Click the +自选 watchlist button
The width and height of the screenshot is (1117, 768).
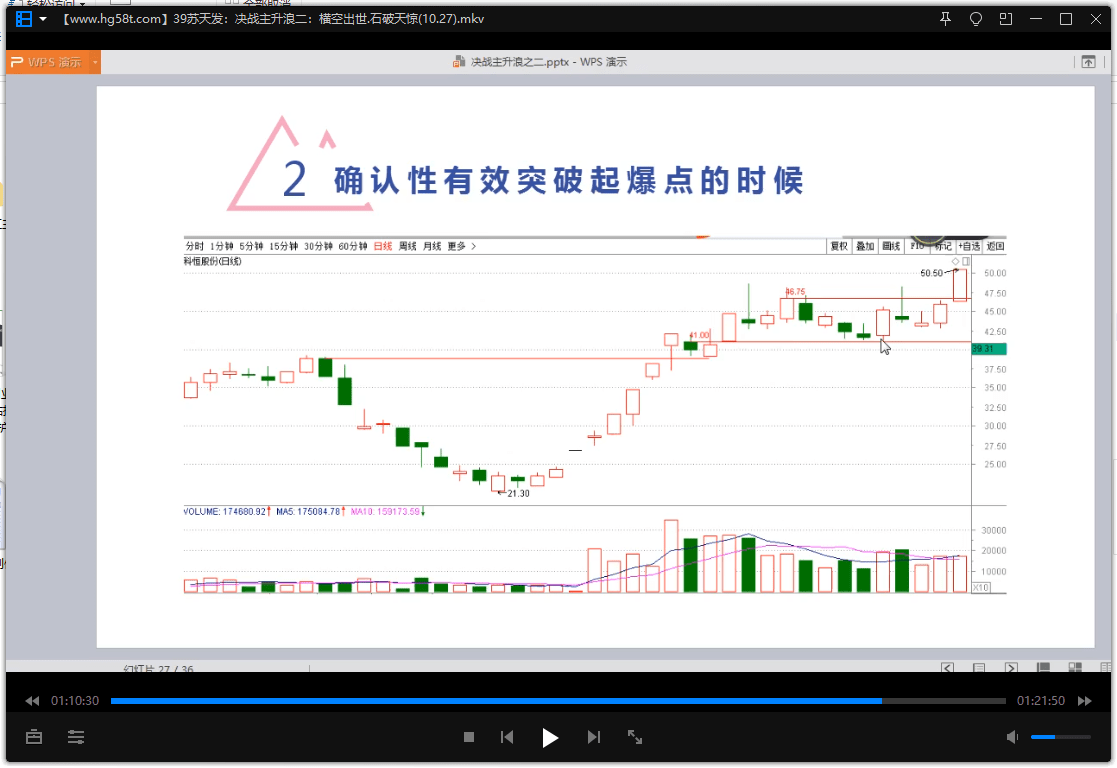(x=969, y=247)
